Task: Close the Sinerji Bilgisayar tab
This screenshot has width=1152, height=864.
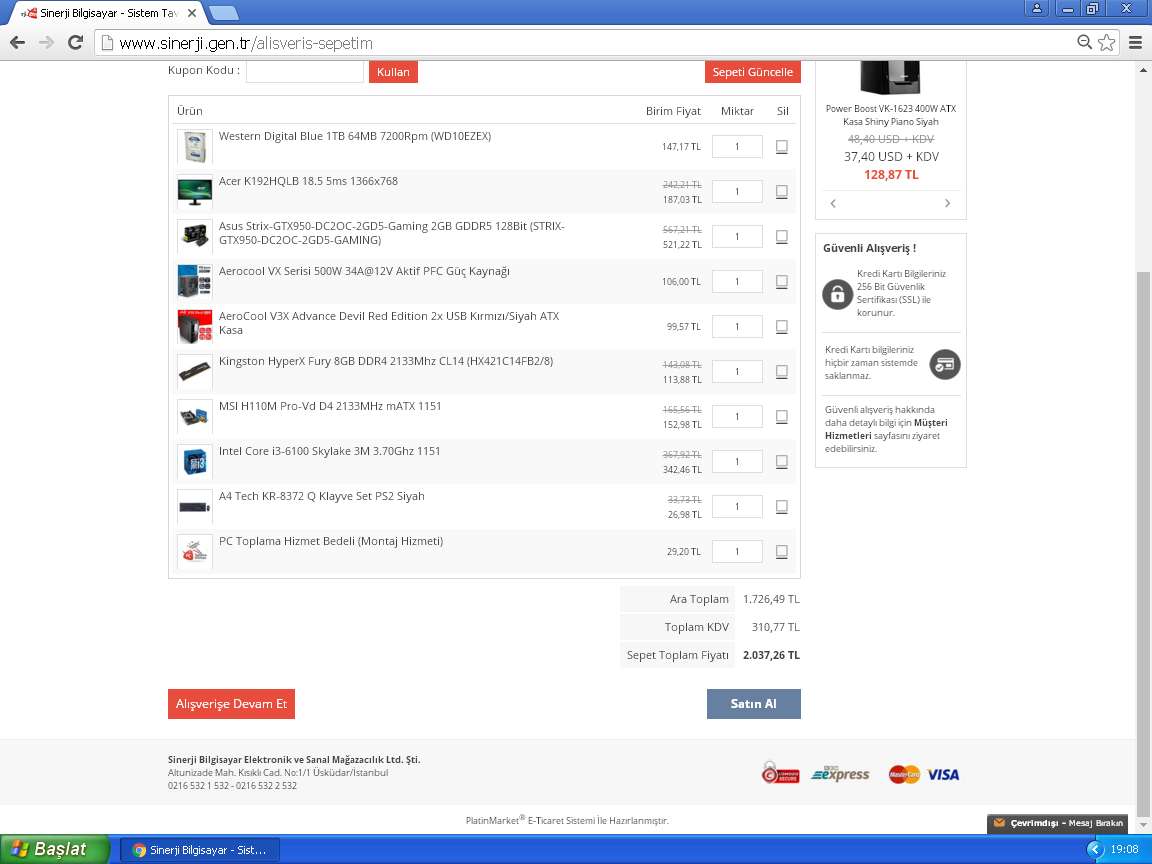Action: click(x=192, y=13)
